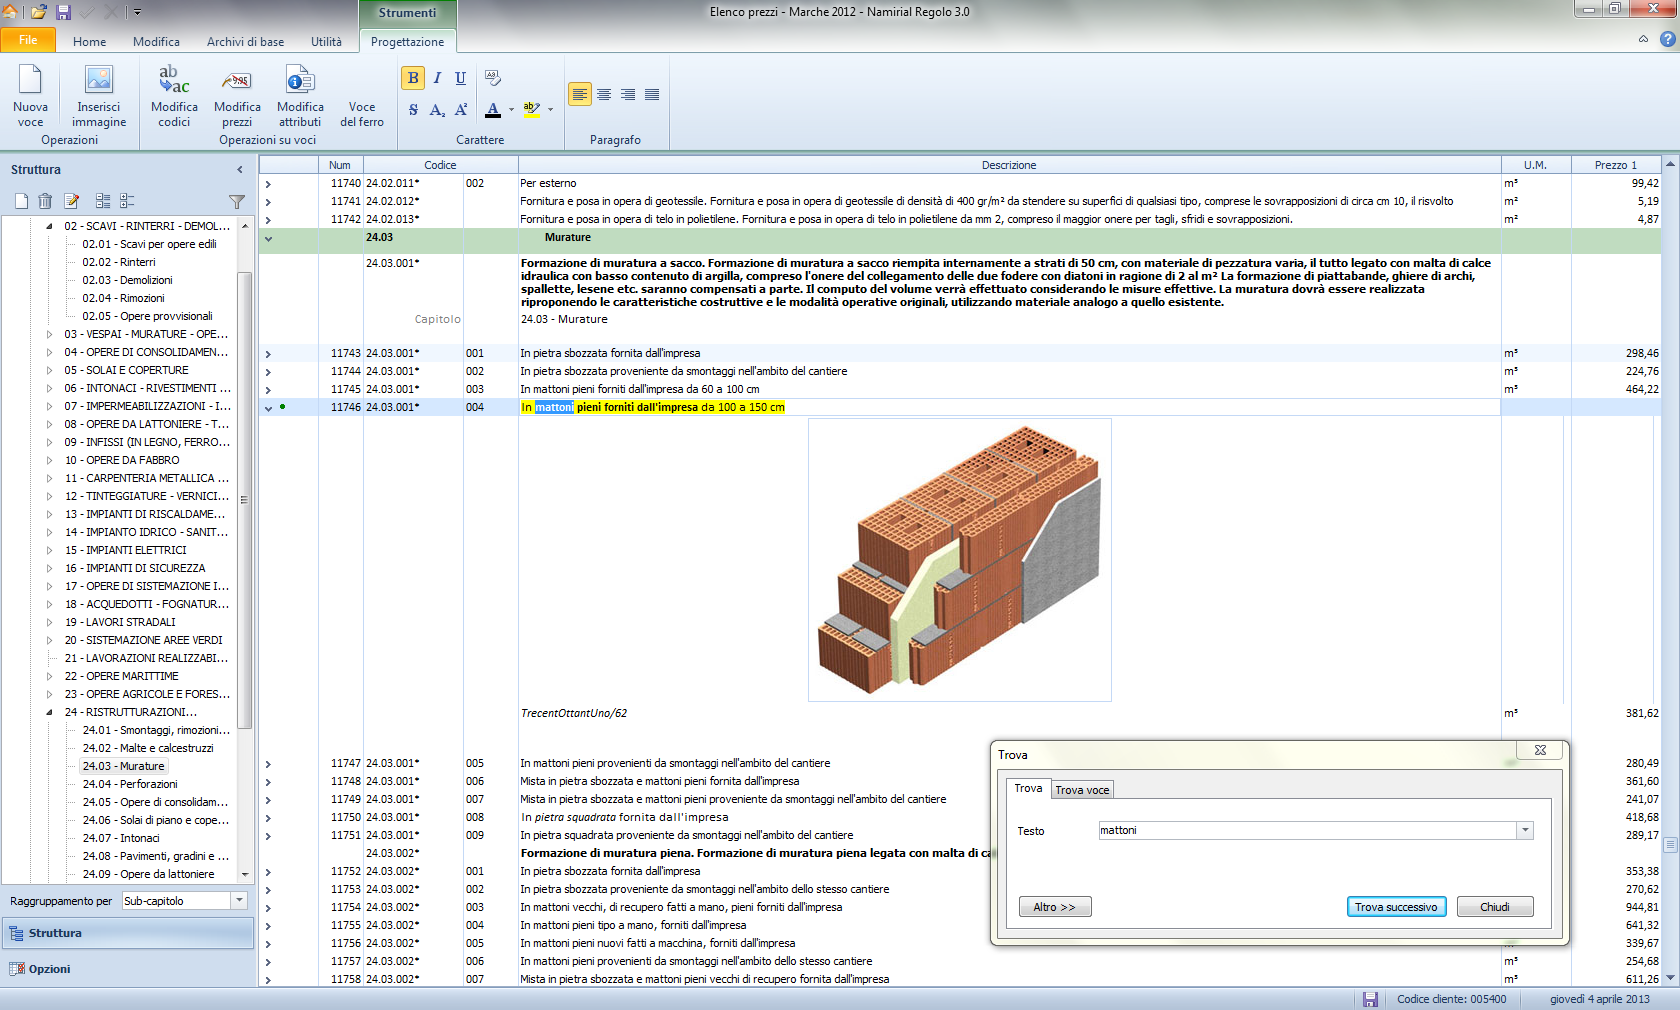Open Modifica attributi in the ribbon

[300, 80]
